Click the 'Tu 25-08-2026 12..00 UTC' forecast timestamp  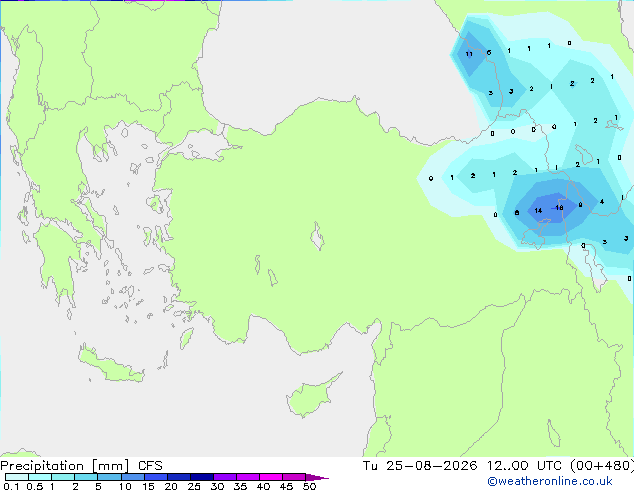pyautogui.click(x=462, y=466)
